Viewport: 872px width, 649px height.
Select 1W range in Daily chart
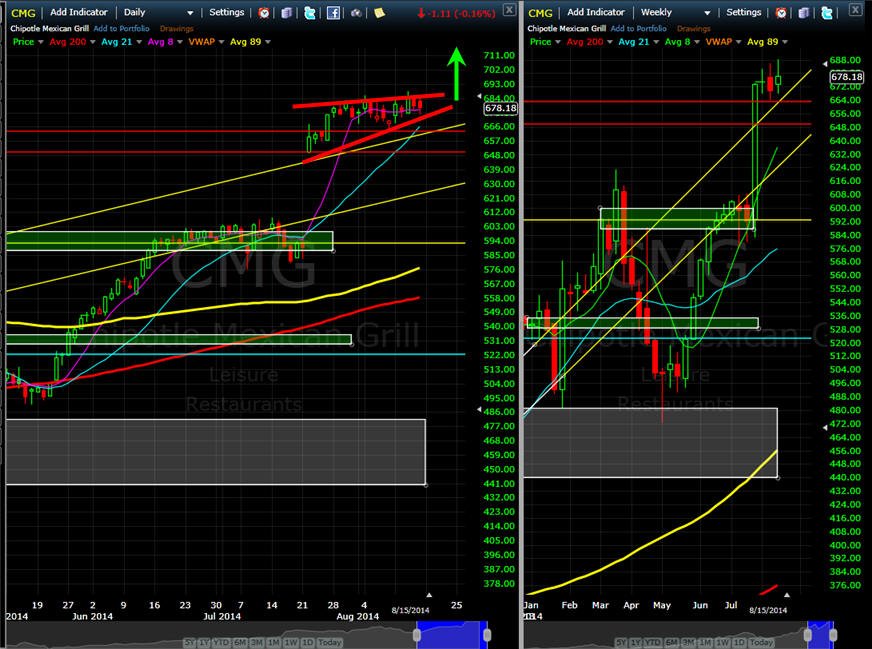tap(291, 642)
